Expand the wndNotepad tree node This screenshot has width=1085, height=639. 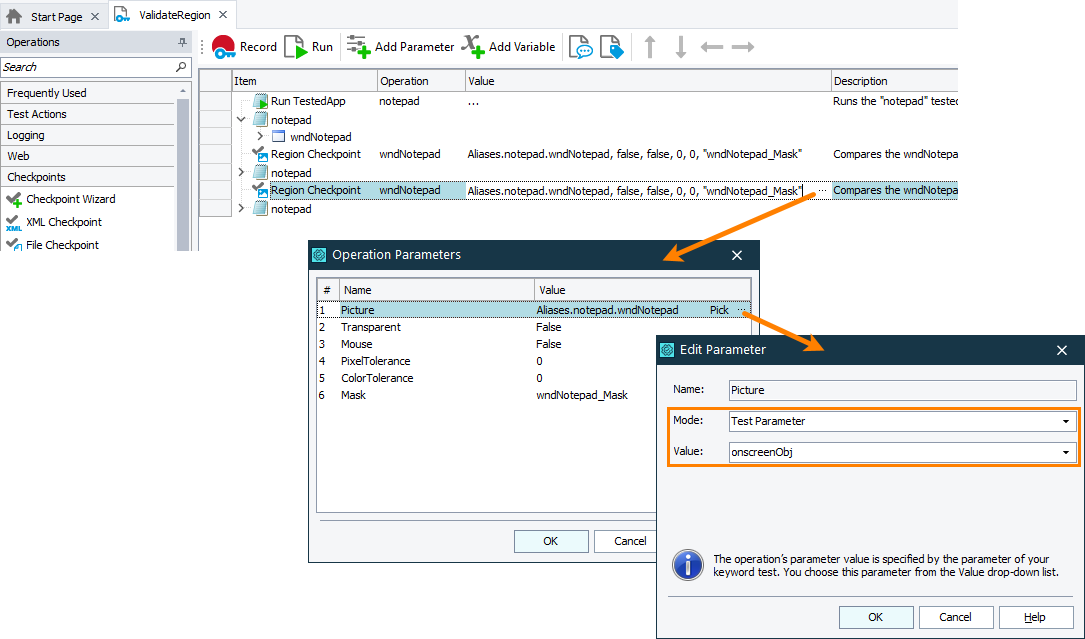[260, 137]
